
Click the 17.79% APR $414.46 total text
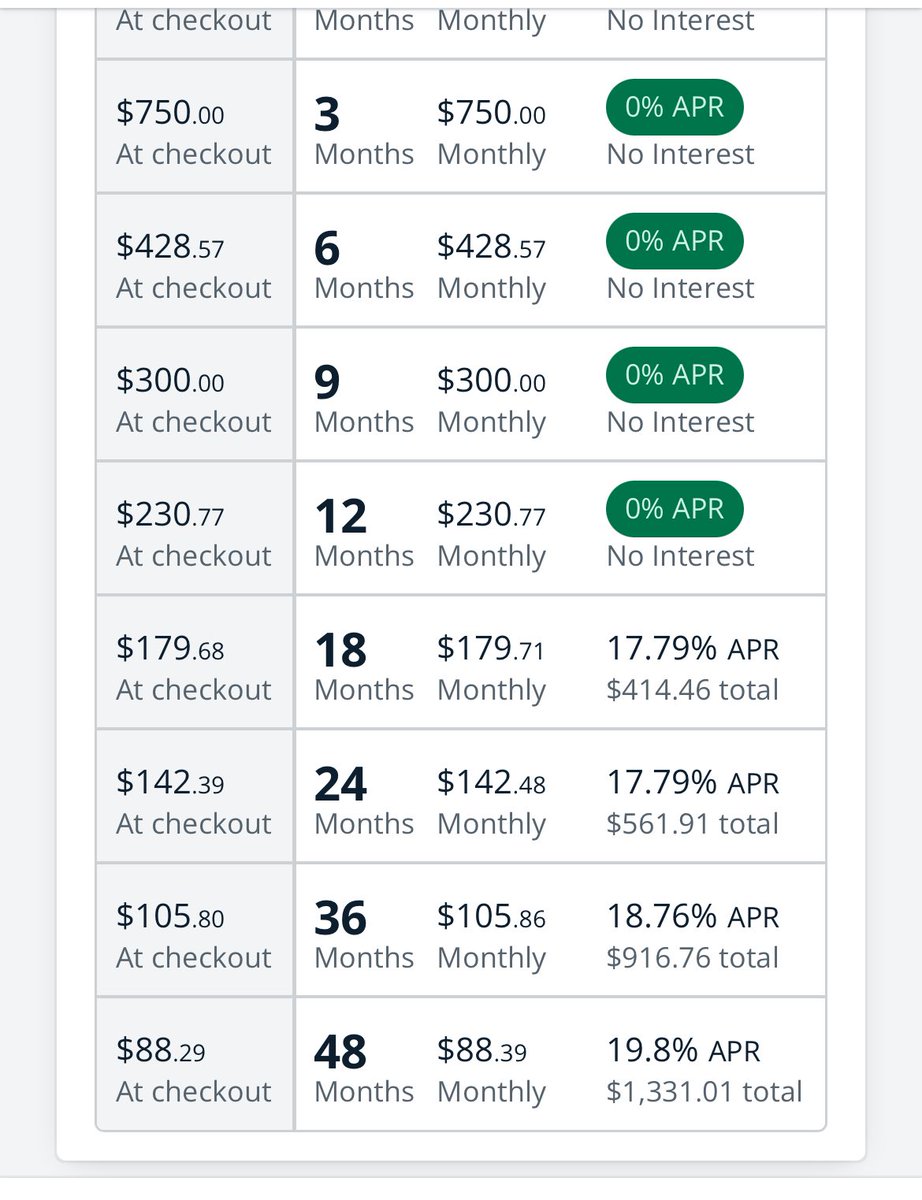coord(693,668)
